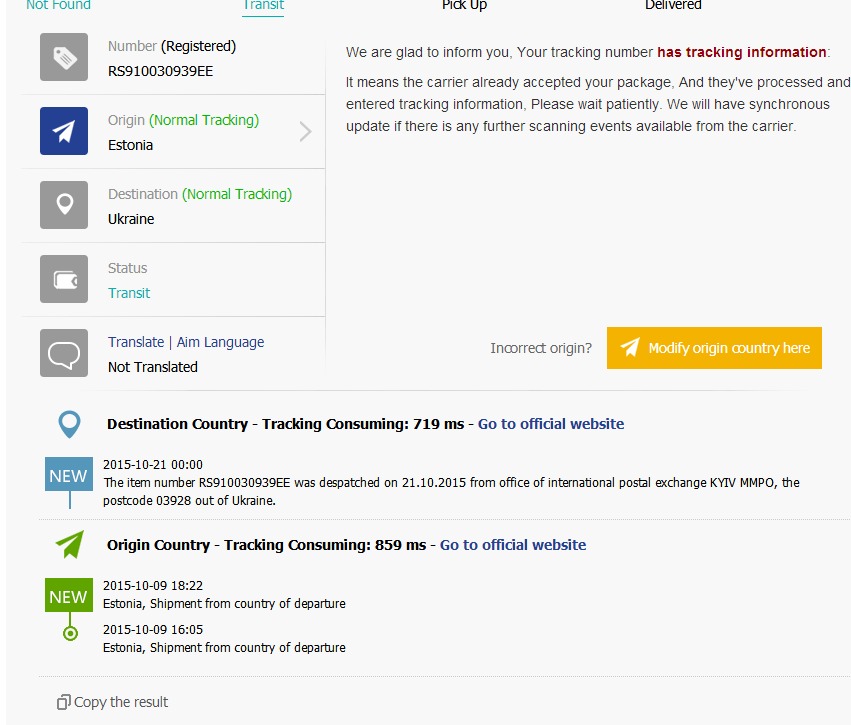
Task: Open the Aim Language link
Action: pos(220,342)
